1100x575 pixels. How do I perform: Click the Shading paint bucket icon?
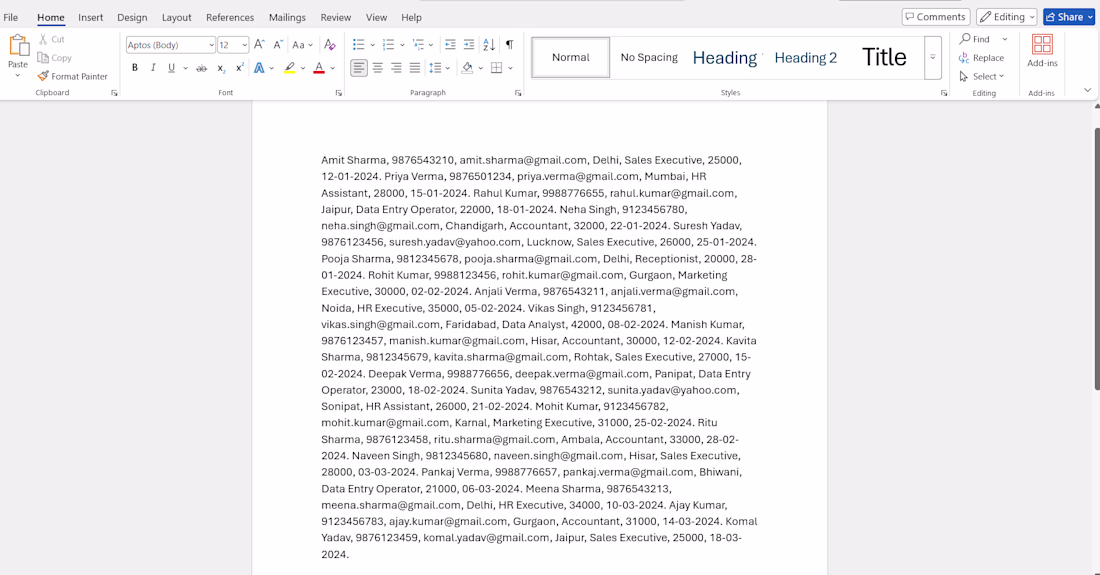tap(467, 68)
